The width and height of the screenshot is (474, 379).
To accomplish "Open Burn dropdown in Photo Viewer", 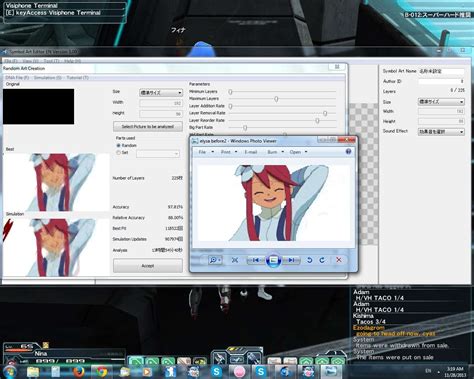I will (276, 152).
